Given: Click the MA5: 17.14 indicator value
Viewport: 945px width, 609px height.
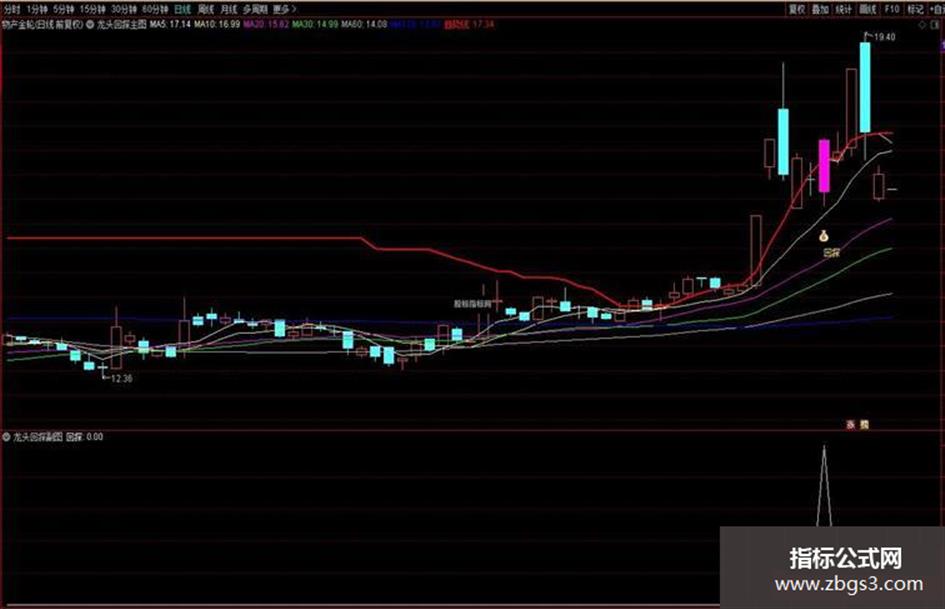Looking at the screenshot, I should click(171, 25).
